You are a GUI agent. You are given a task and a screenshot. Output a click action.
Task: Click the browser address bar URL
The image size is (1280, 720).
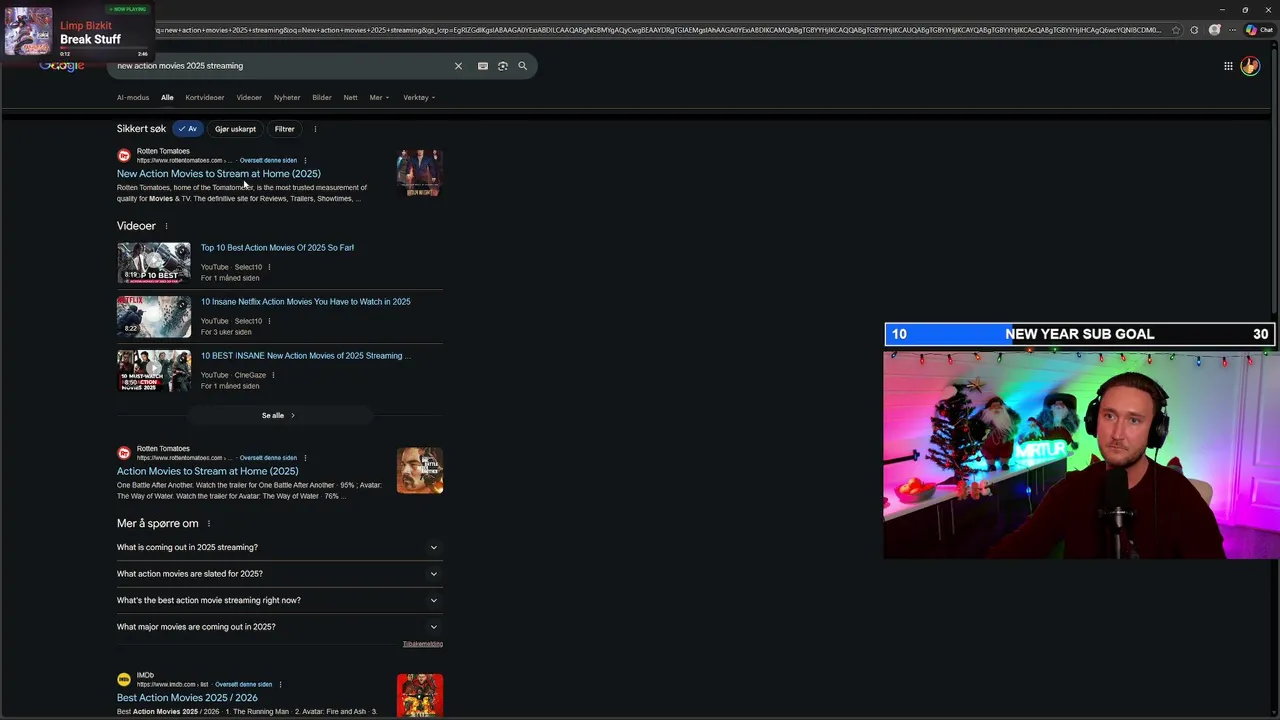click(x=660, y=30)
